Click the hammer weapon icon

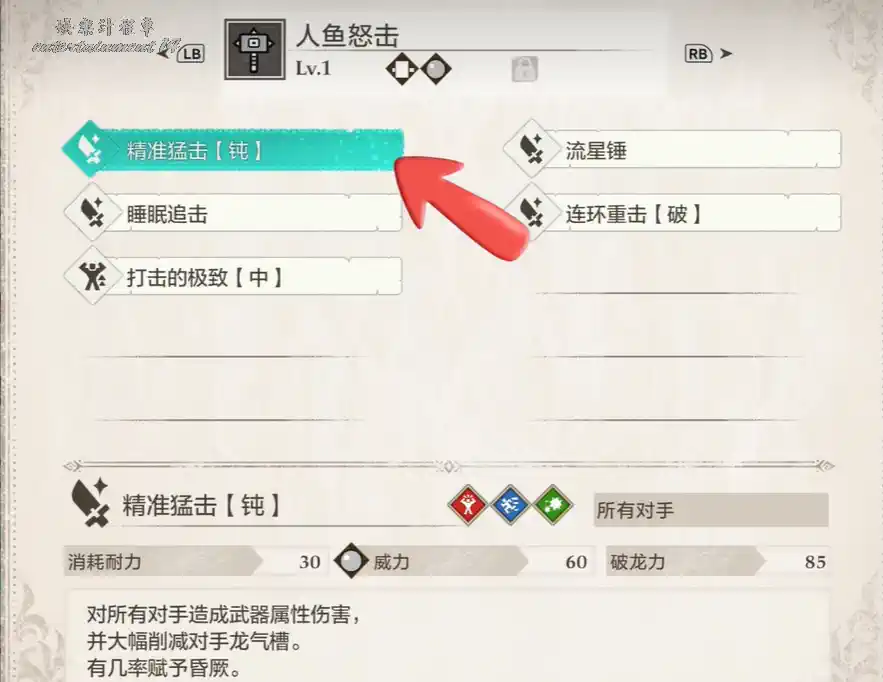[255, 50]
